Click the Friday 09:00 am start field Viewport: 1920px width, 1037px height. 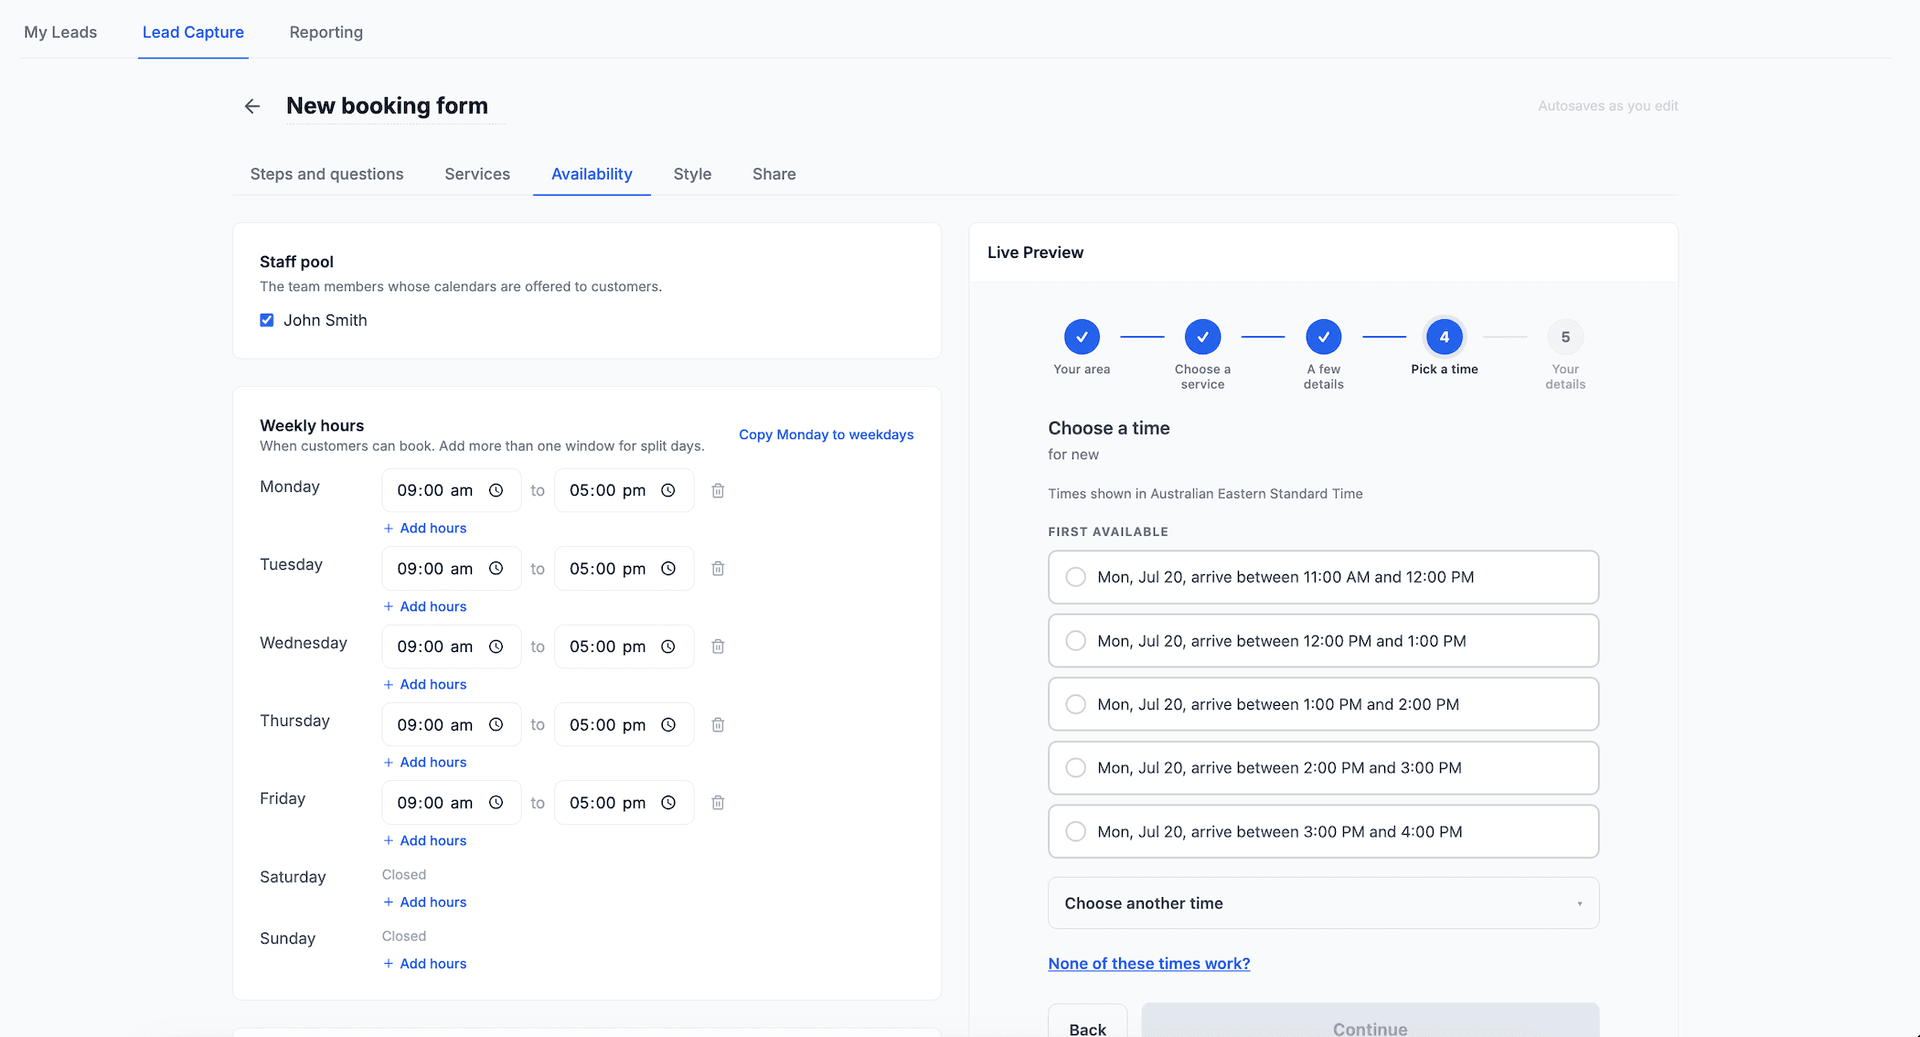[451, 802]
